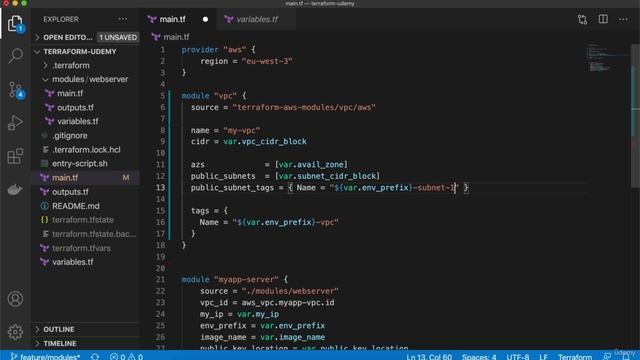Open the Manage gear icon

click(x=15, y=332)
